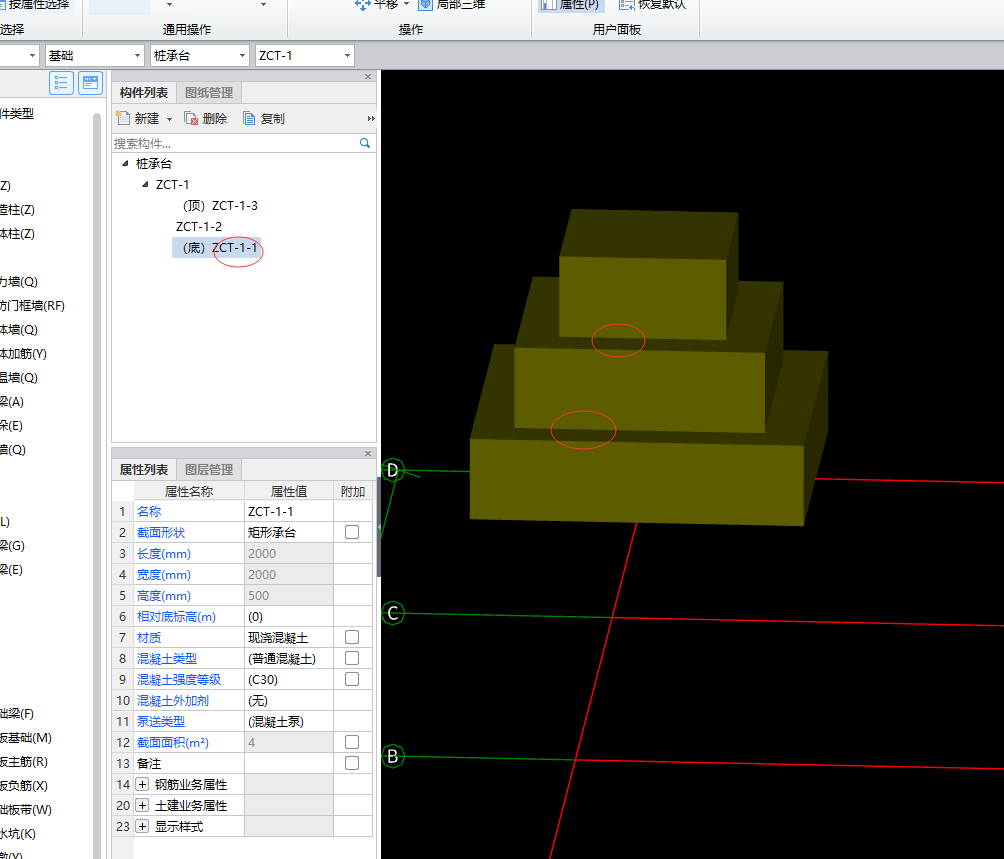Open the 基础 category dropdown
Viewport: 1004px width, 859px height.
[137, 56]
